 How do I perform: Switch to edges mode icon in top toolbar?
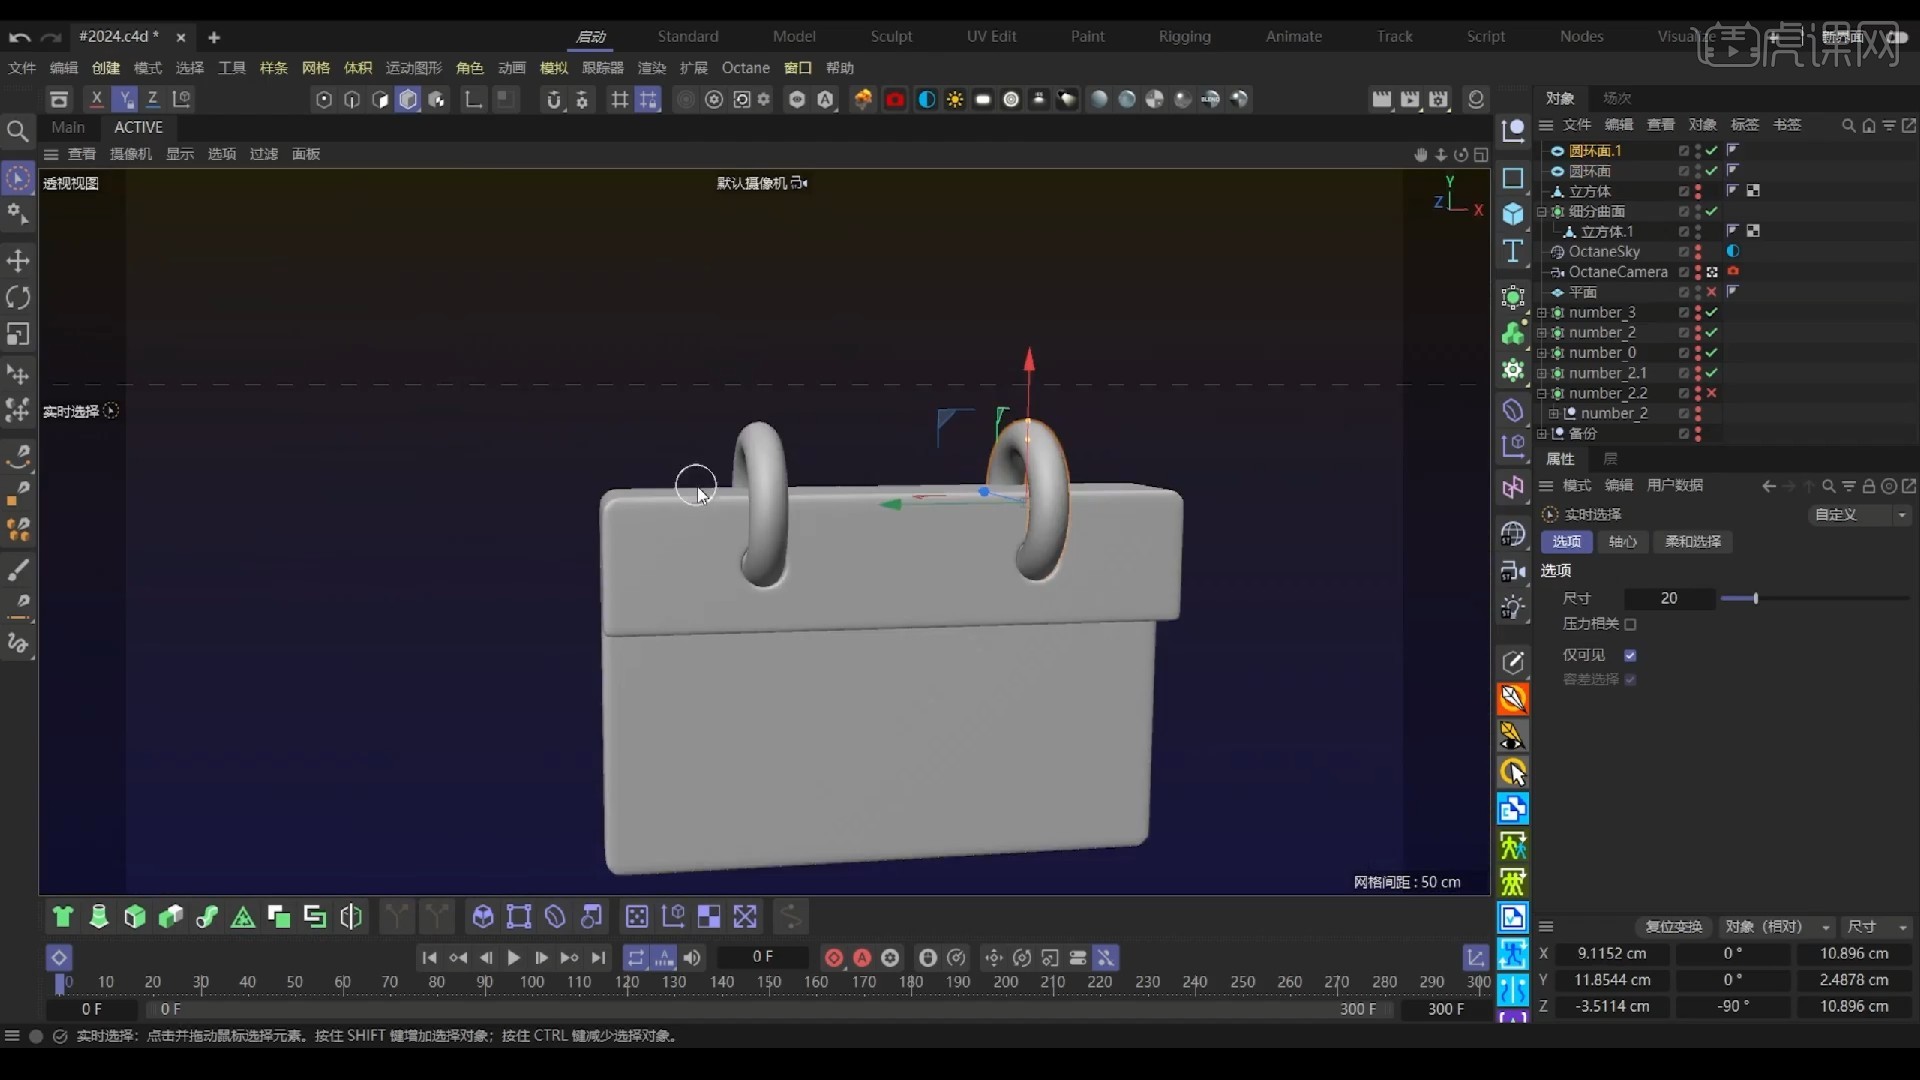tap(352, 99)
